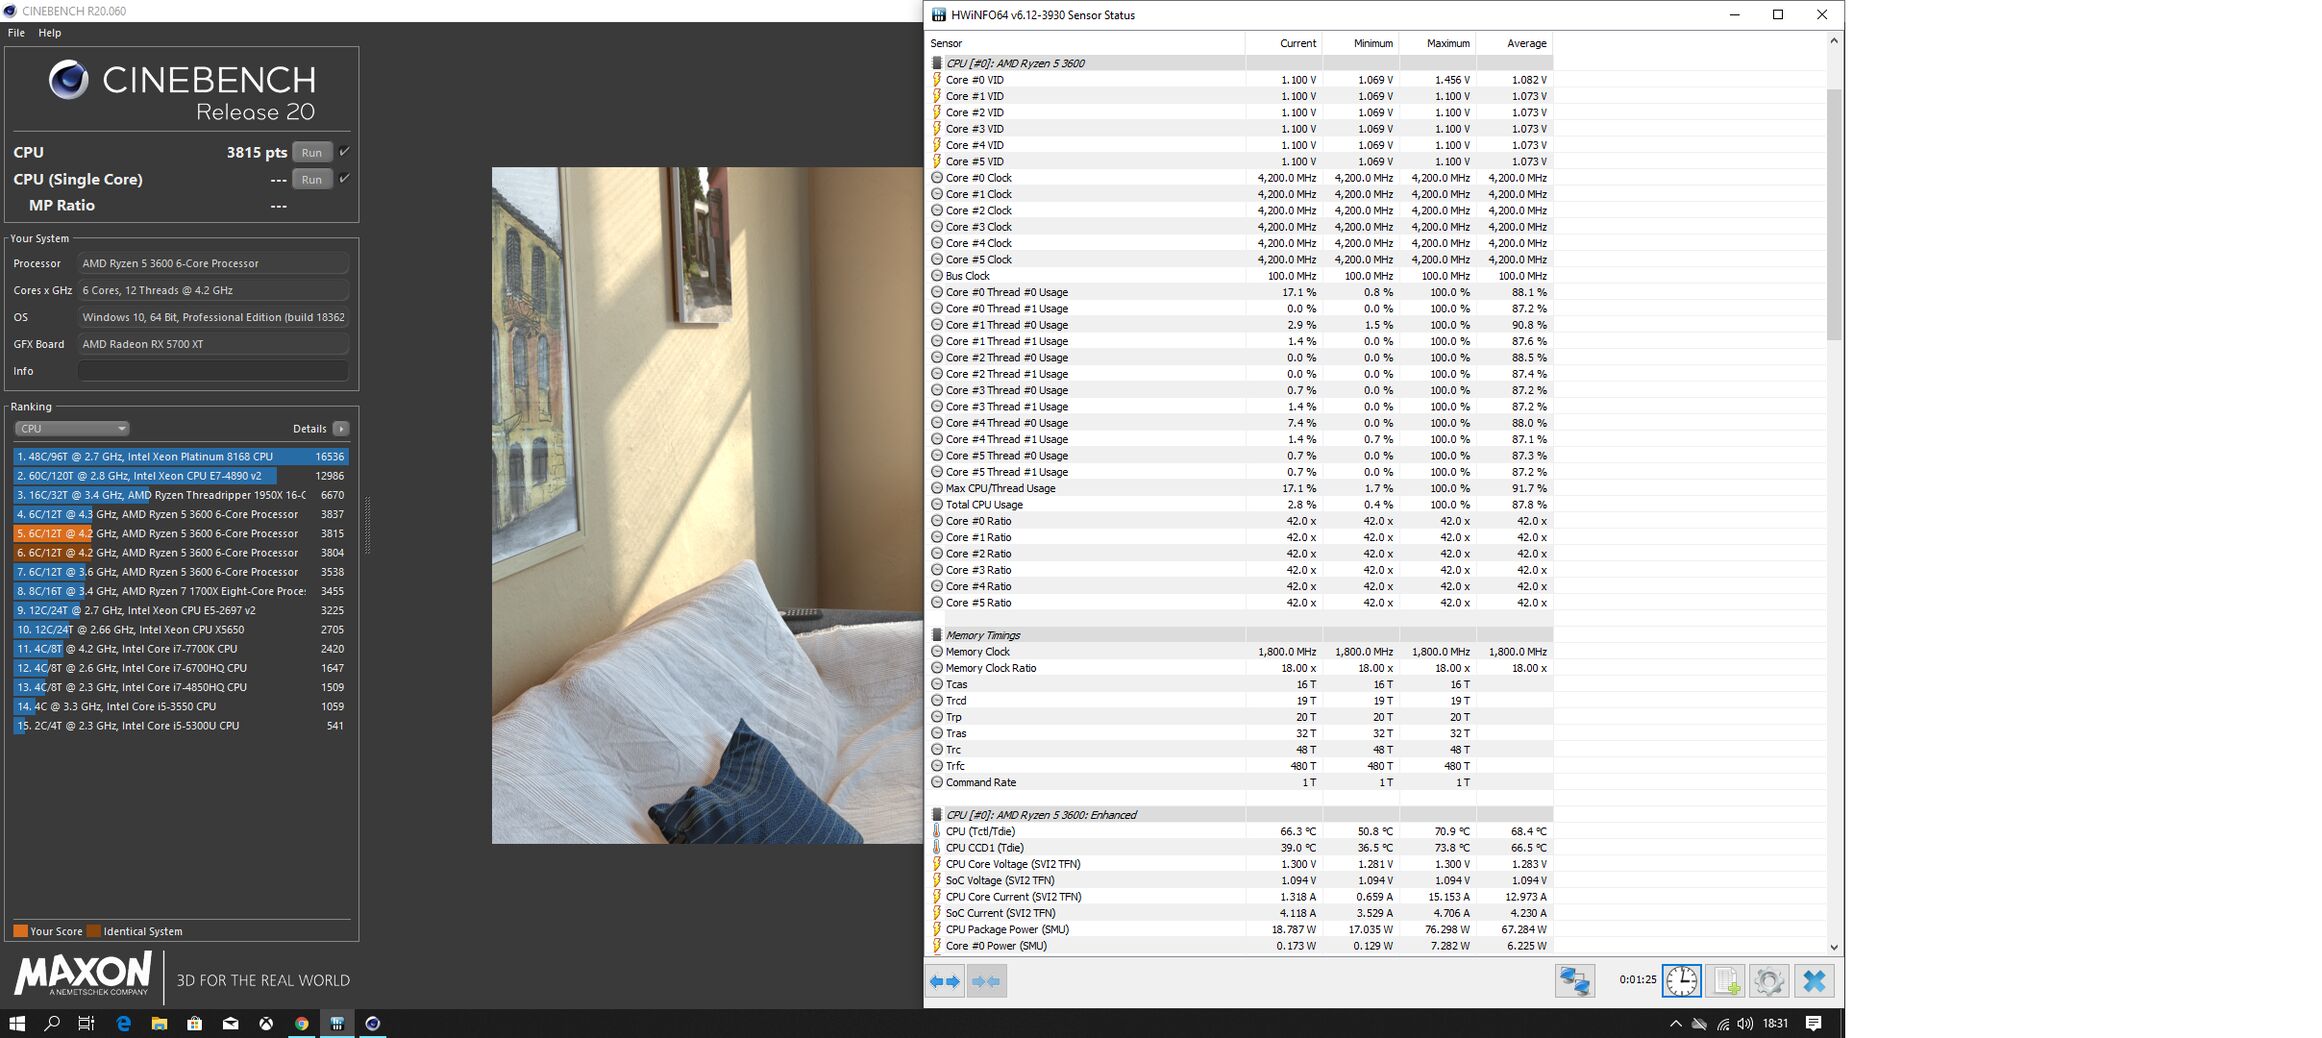Open HWiNFO sensor settings gear icon
Viewport: 2322px width, 1038px height.
tap(1769, 981)
